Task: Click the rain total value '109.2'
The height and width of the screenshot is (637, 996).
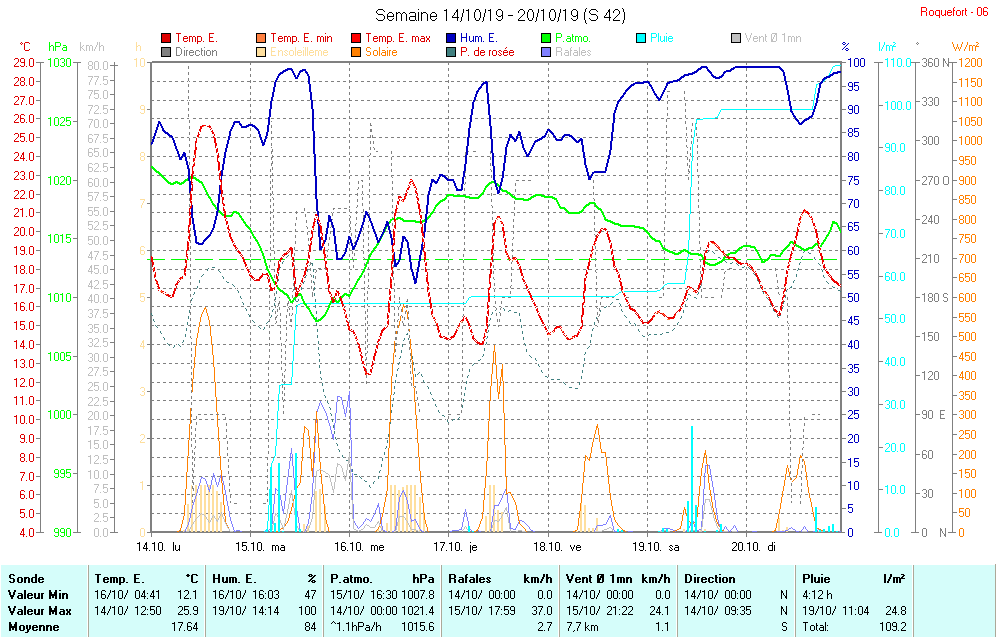Action: pyautogui.click(x=892, y=627)
